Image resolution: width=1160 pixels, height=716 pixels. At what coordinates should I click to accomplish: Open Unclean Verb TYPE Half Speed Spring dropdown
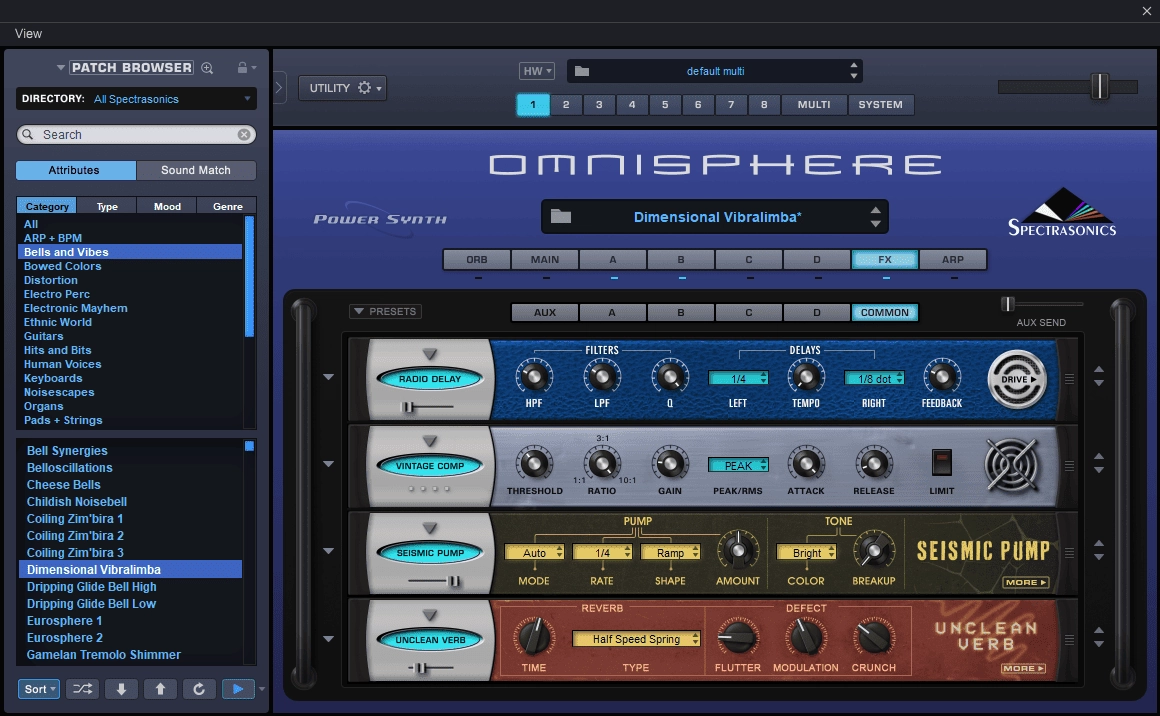(x=636, y=639)
